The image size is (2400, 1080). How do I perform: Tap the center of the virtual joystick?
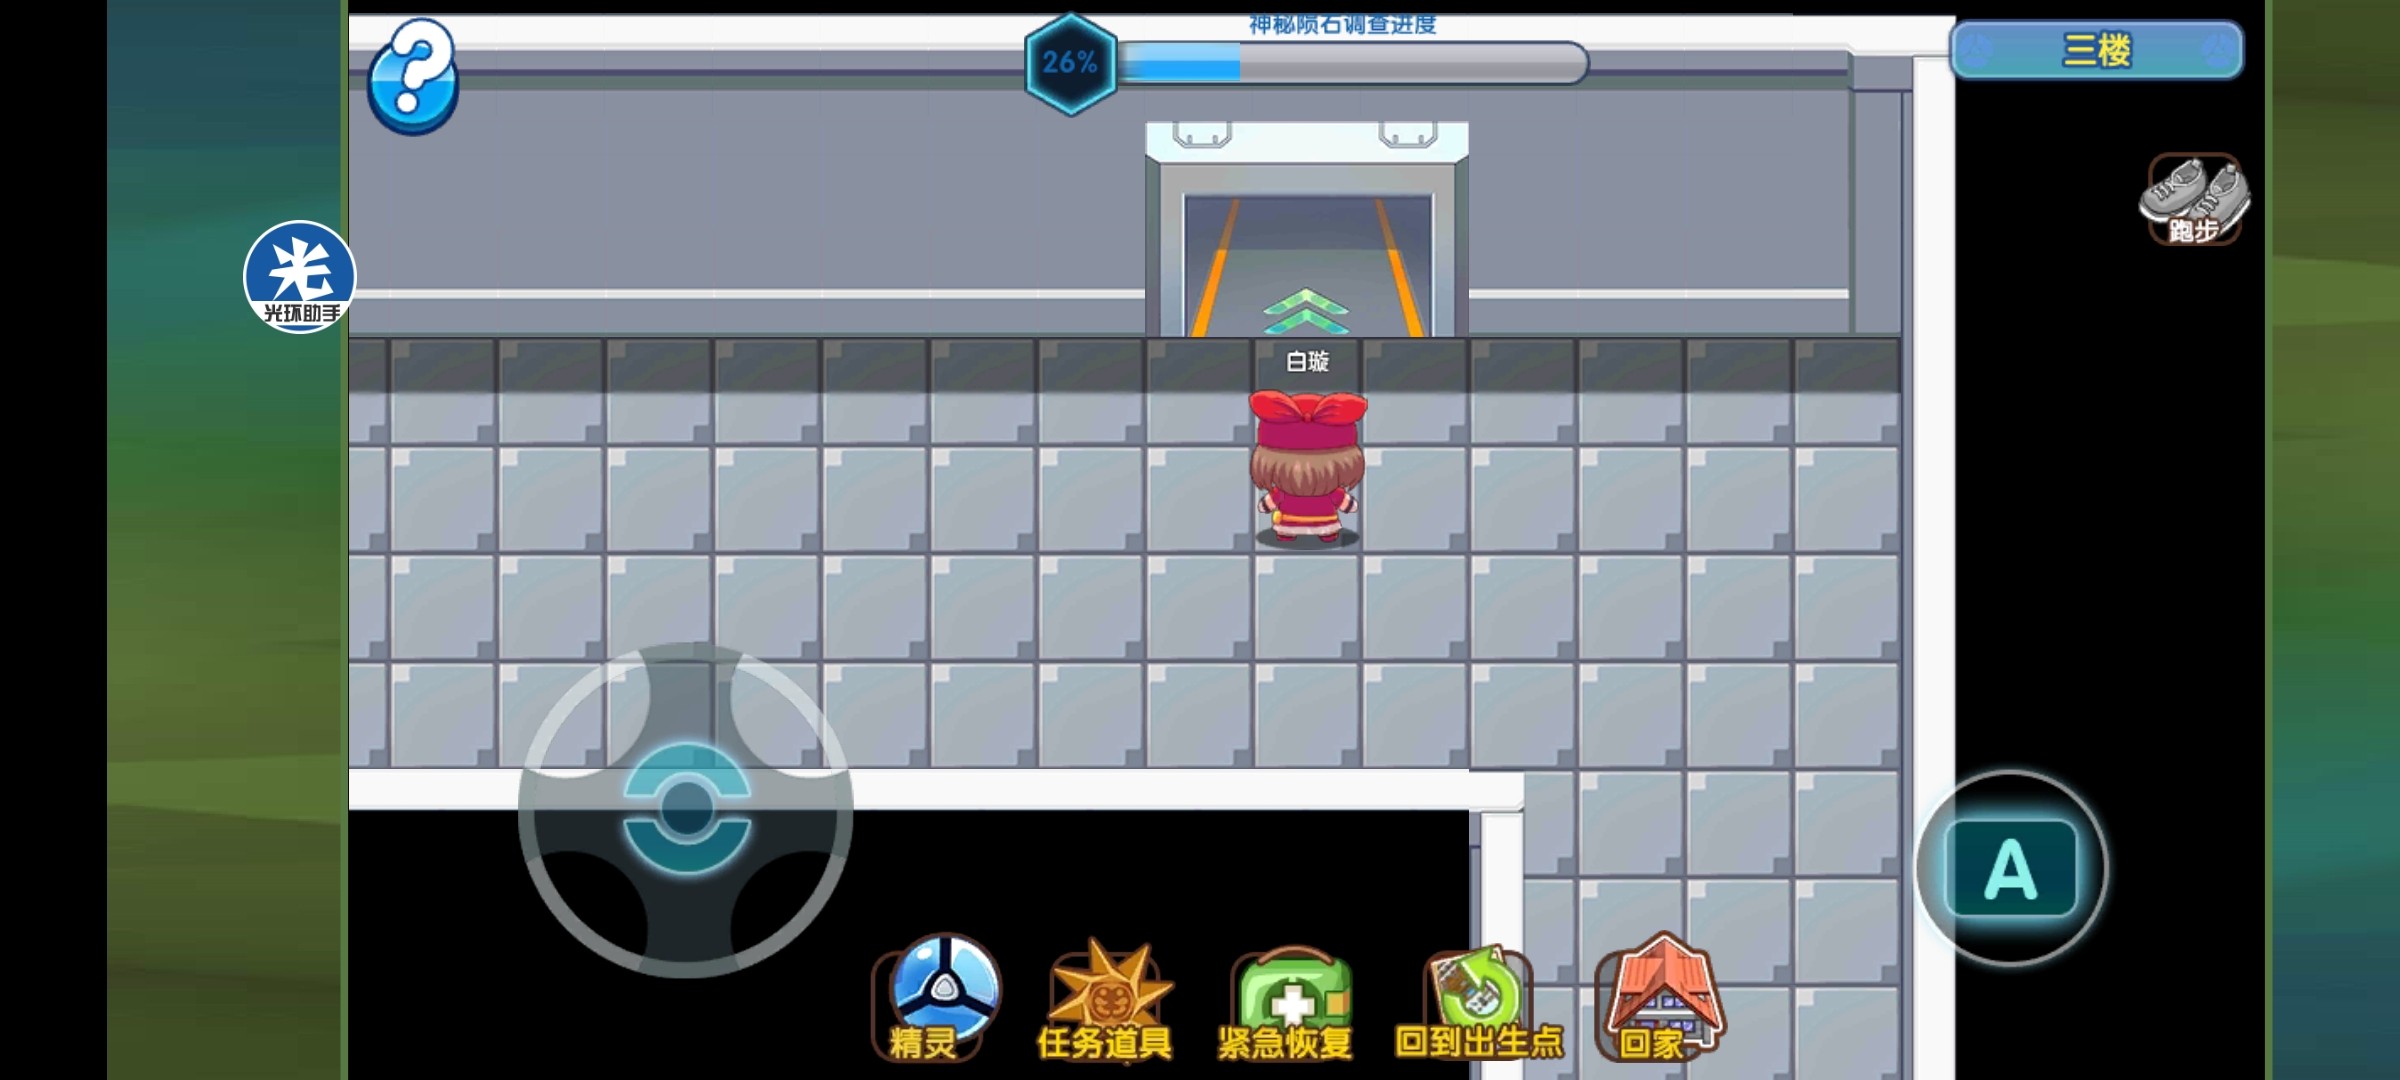coord(686,808)
